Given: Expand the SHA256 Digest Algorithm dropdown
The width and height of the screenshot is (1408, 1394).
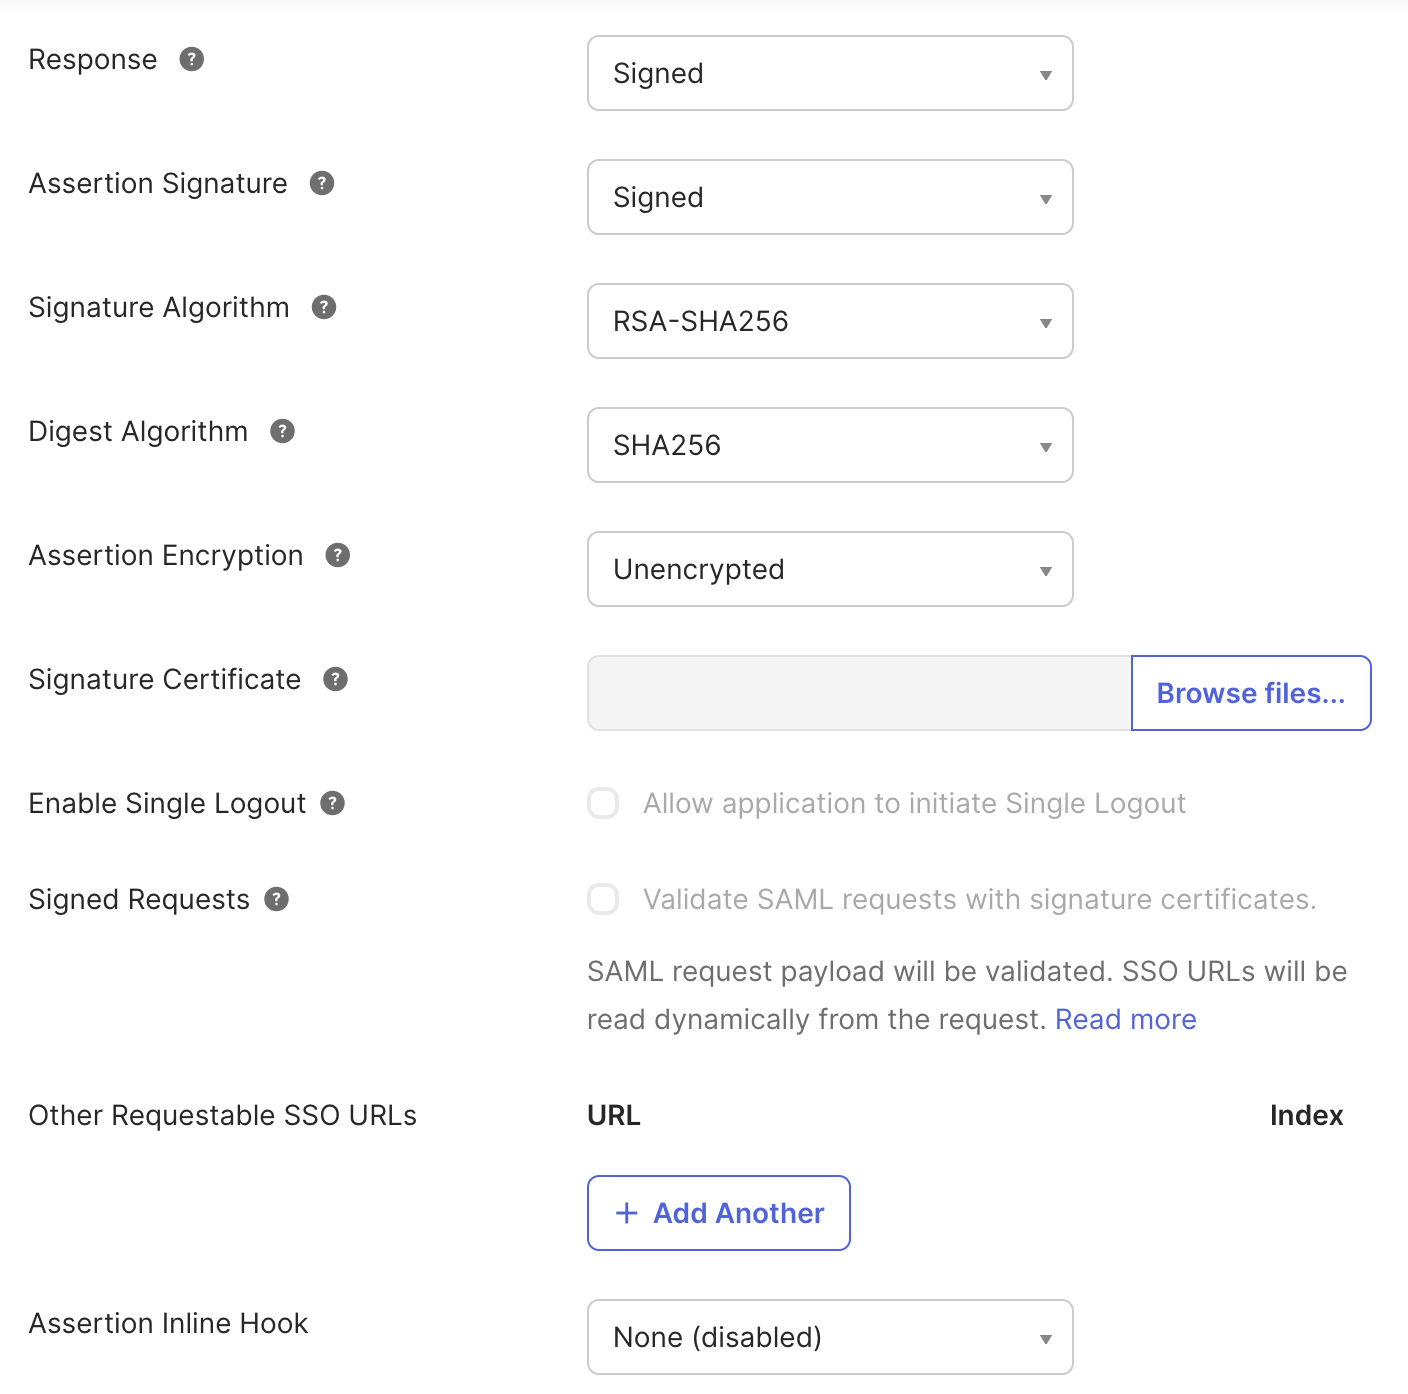Looking at the screenshot, I should (830, 445).
